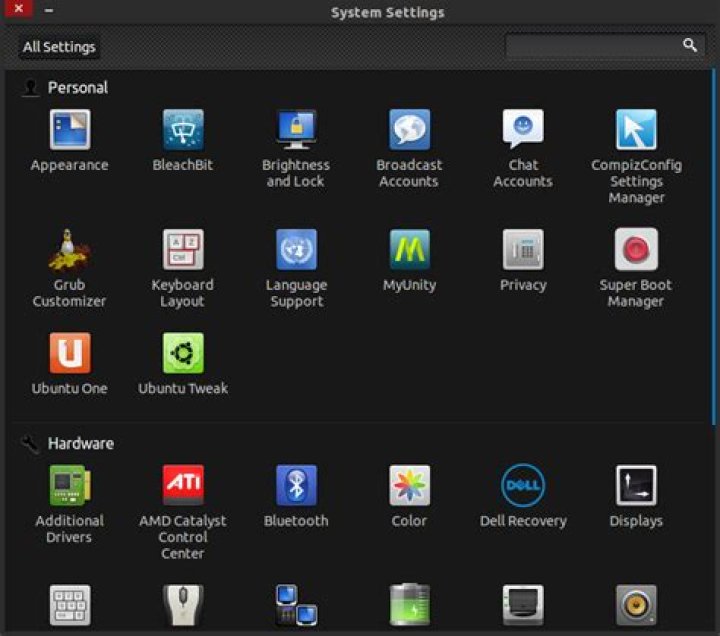This screenshot has height=636, width=720.
Task: Open keyboard icon in bottom row
Action: coord(70,605)
